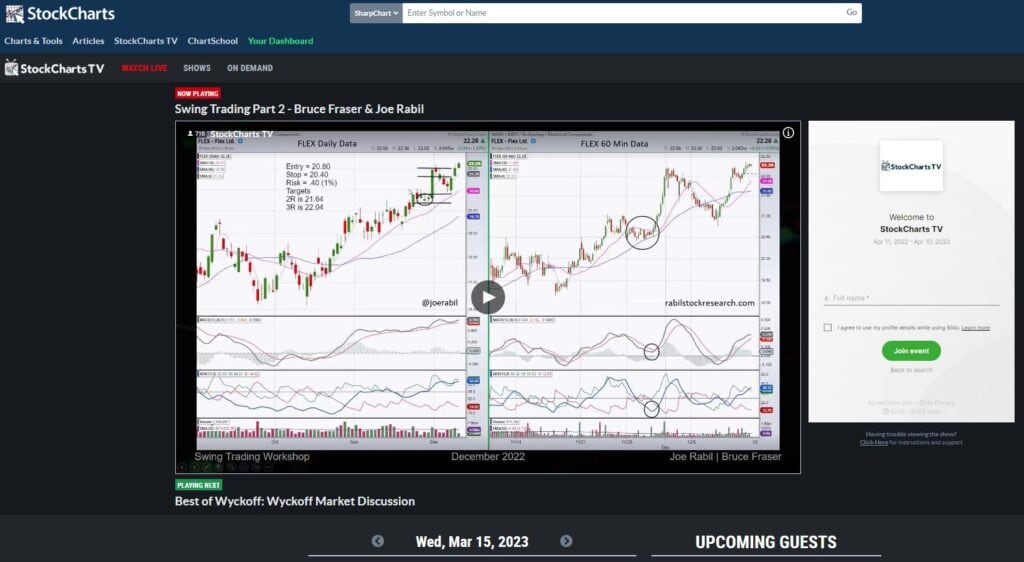Click Back to search link
Viewport: 1024px width, 562px height.
point(911,370)
